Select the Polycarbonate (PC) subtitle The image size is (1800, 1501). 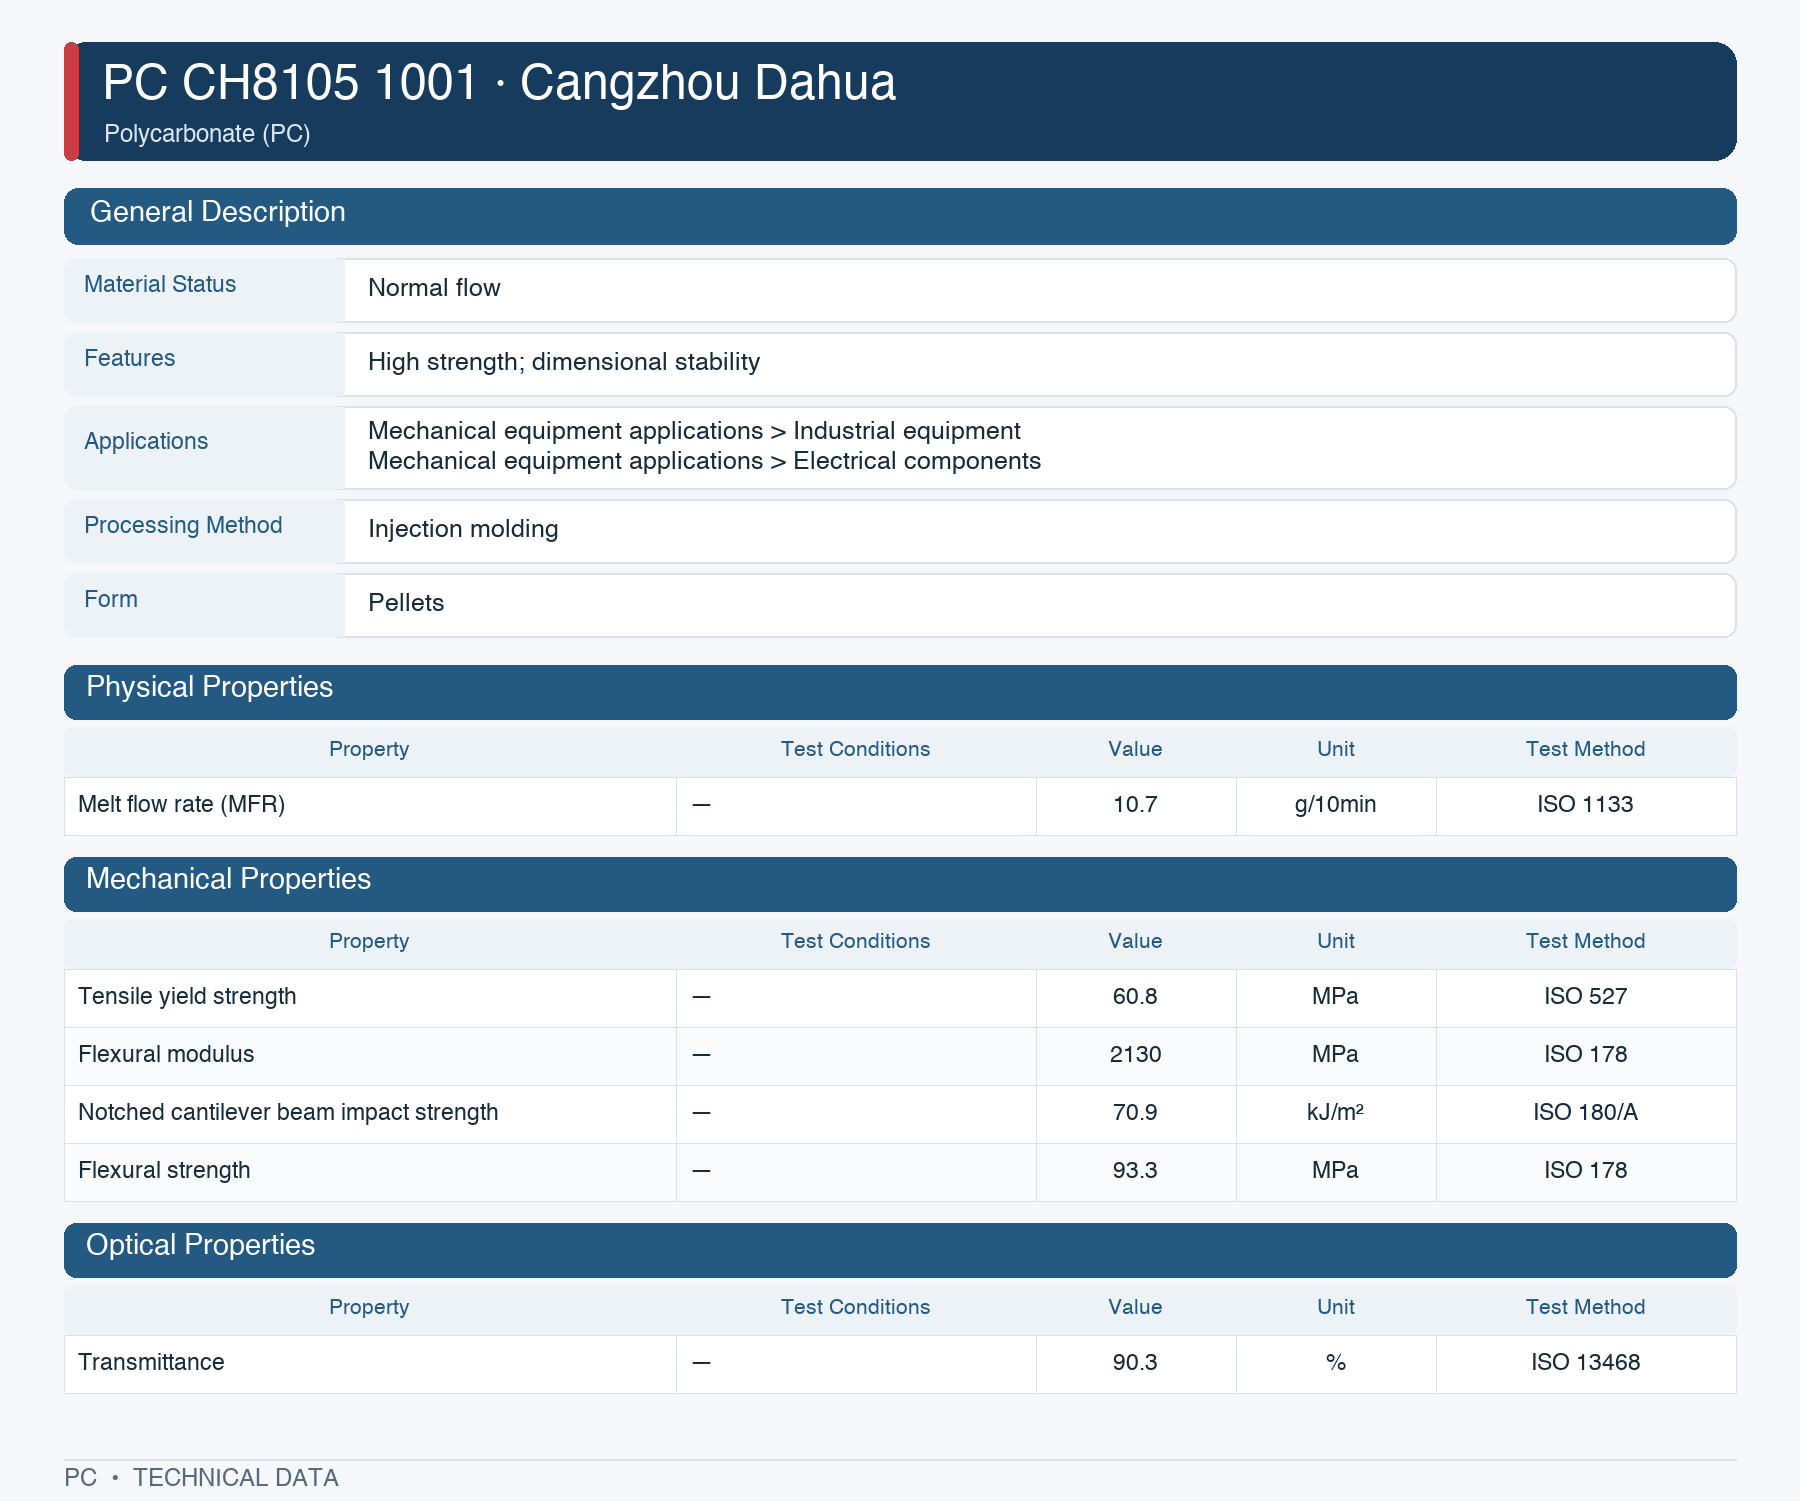click(x=207, y=134)
